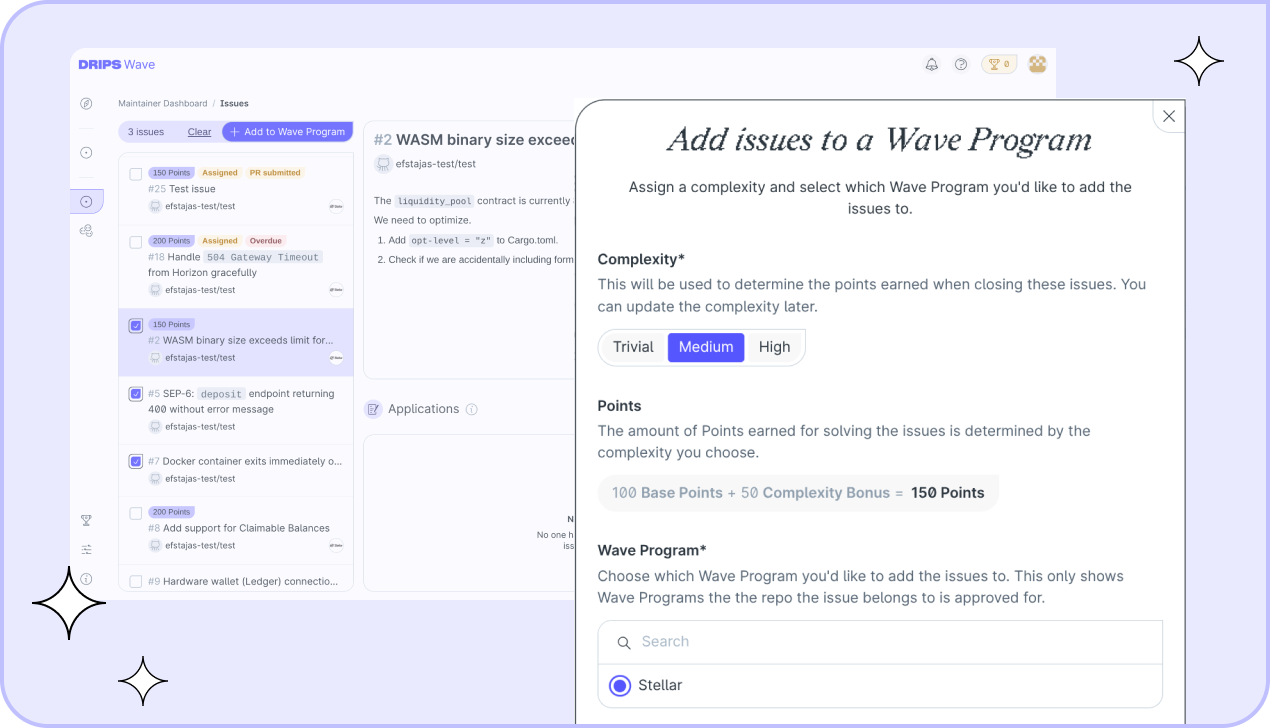The image size is (1270, 728).
Task: Click the compass explore icon in sidebar
Action: [86, 104]
